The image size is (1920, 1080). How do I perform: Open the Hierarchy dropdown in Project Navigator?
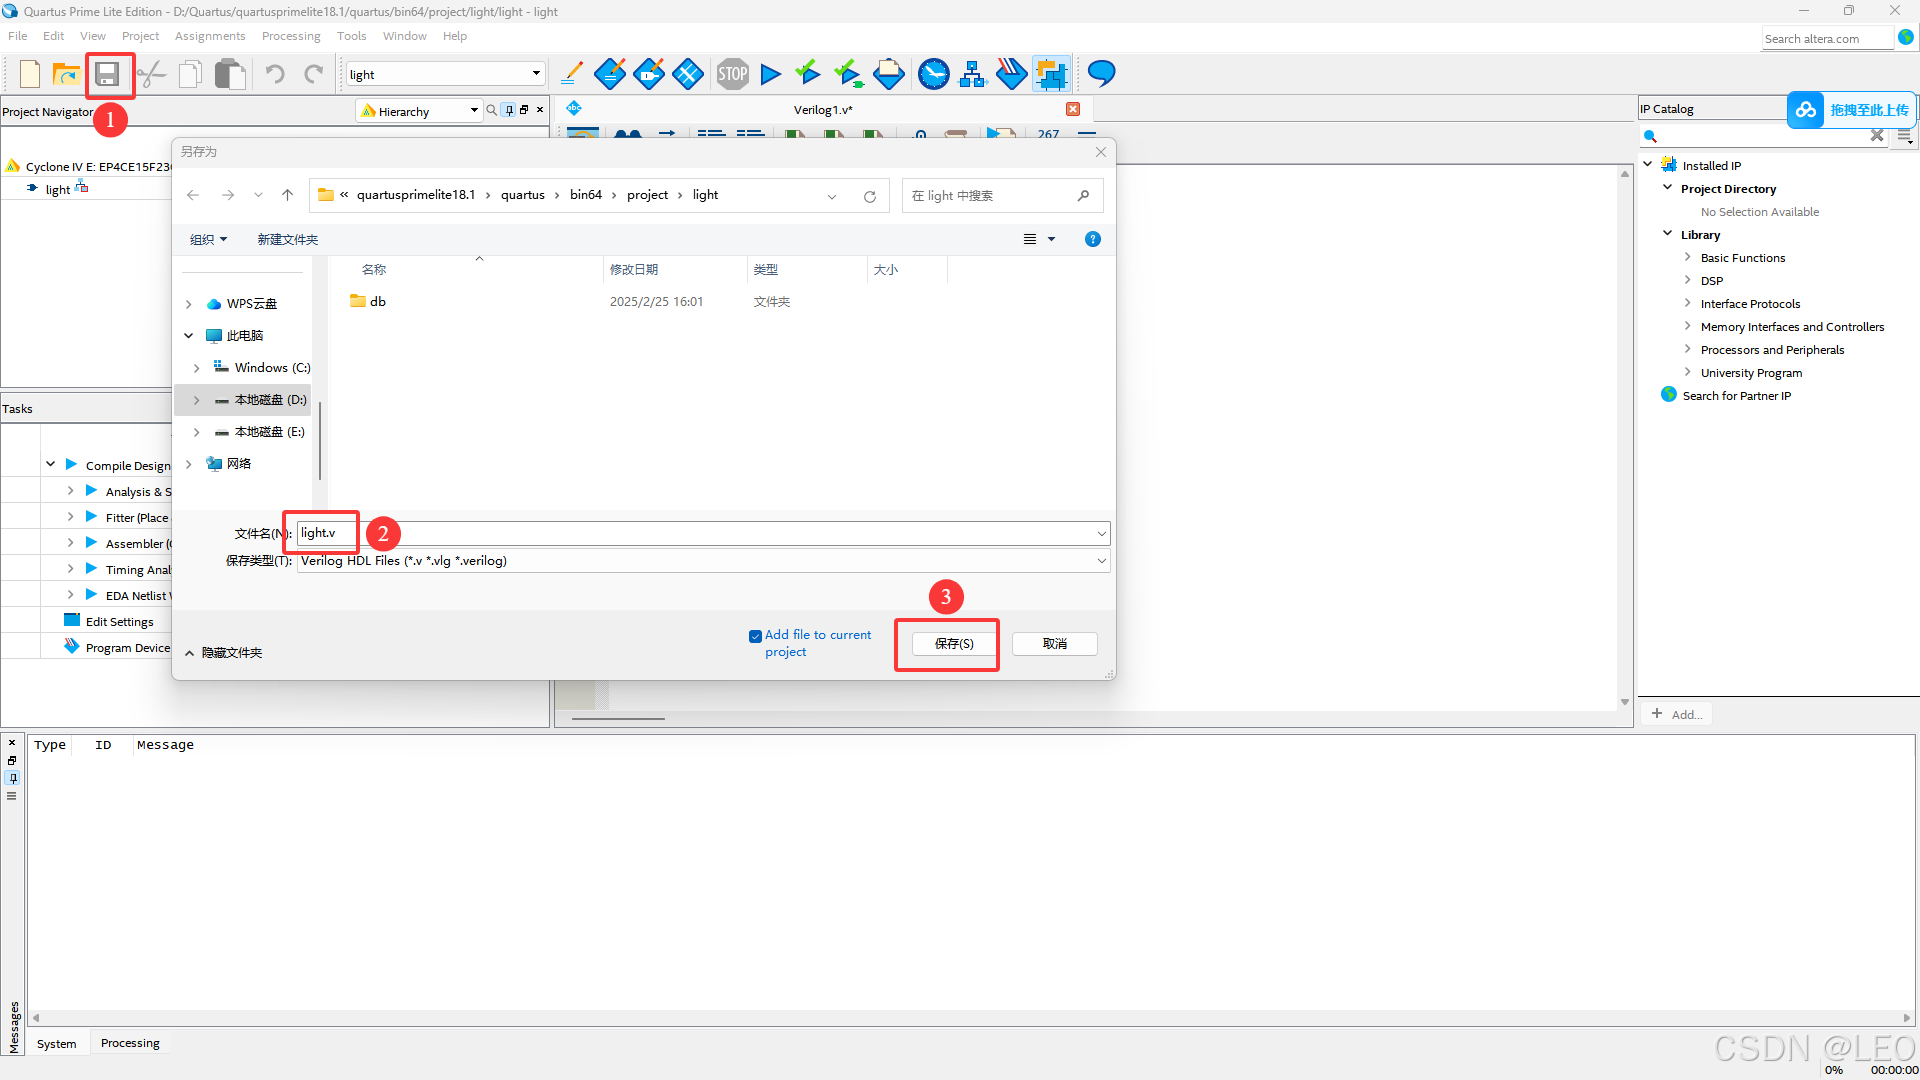(x=473, y=111)
